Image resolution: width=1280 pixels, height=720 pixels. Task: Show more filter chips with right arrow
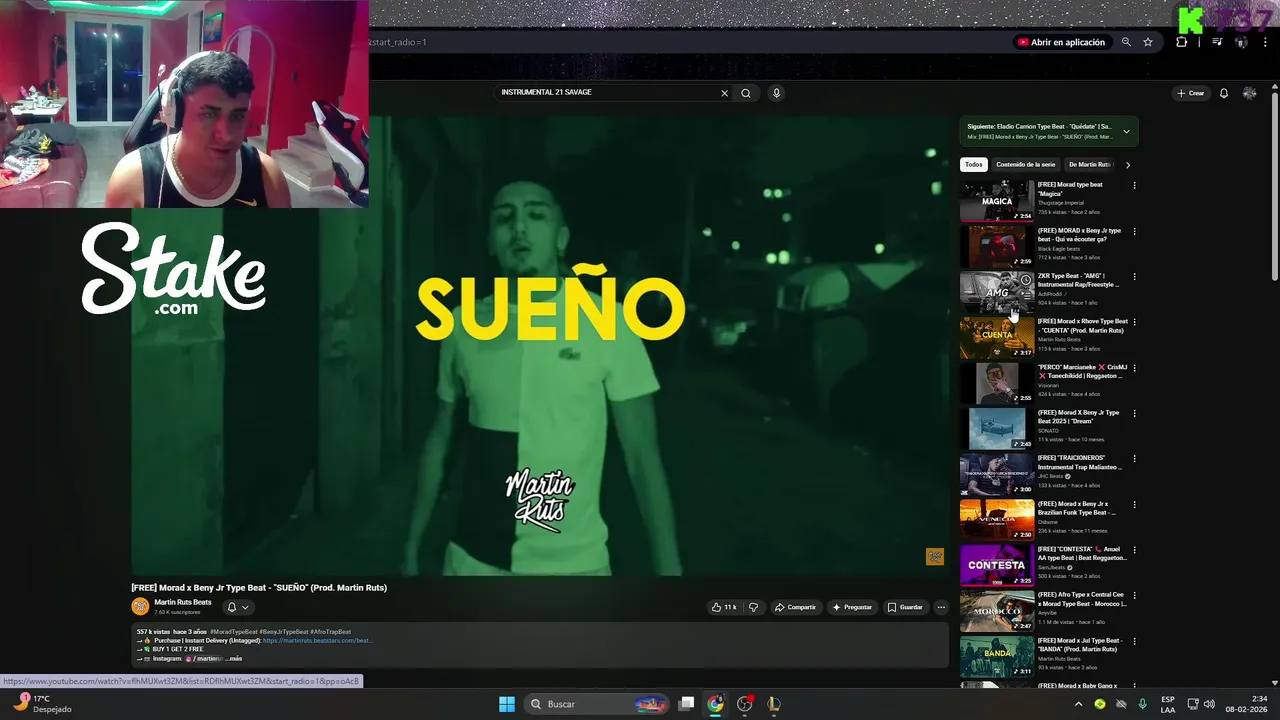tap(1128, 165)
